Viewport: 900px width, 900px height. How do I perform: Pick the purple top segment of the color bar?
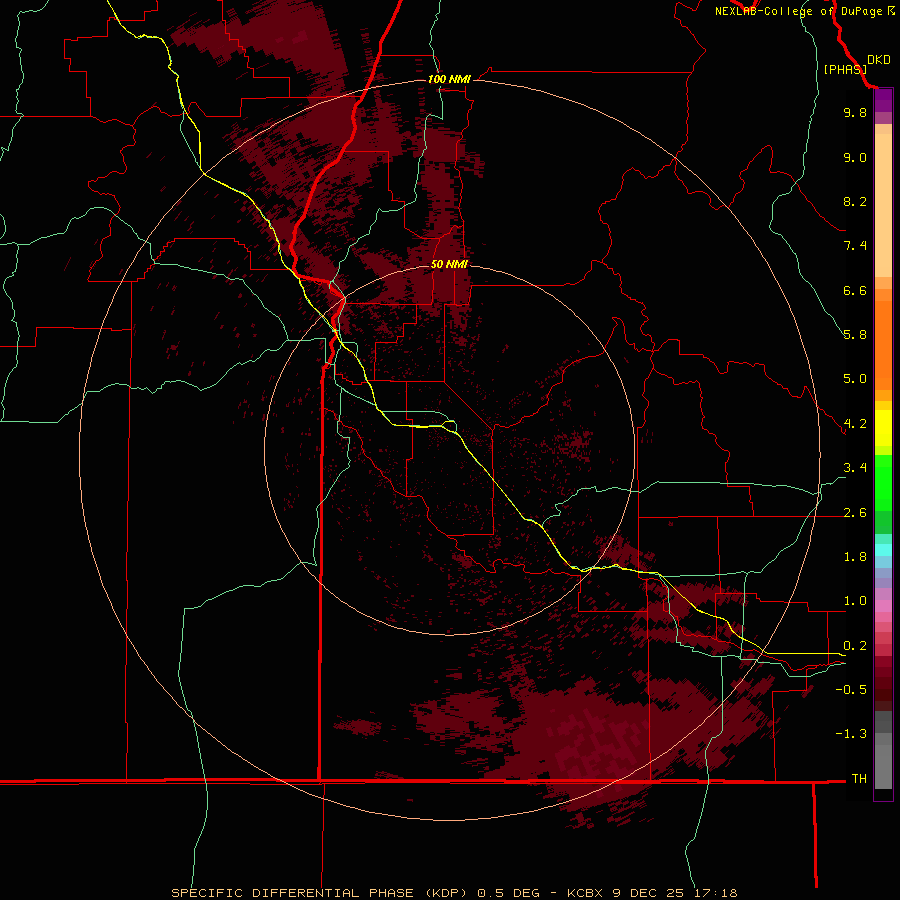883,100
